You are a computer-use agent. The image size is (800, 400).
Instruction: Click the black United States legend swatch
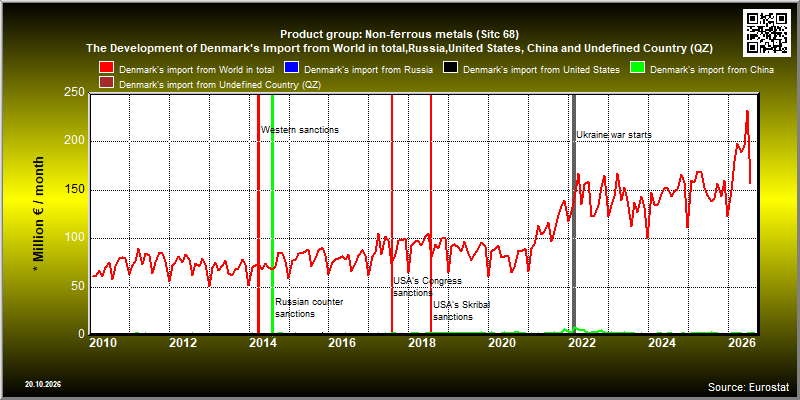click(451, 69)
